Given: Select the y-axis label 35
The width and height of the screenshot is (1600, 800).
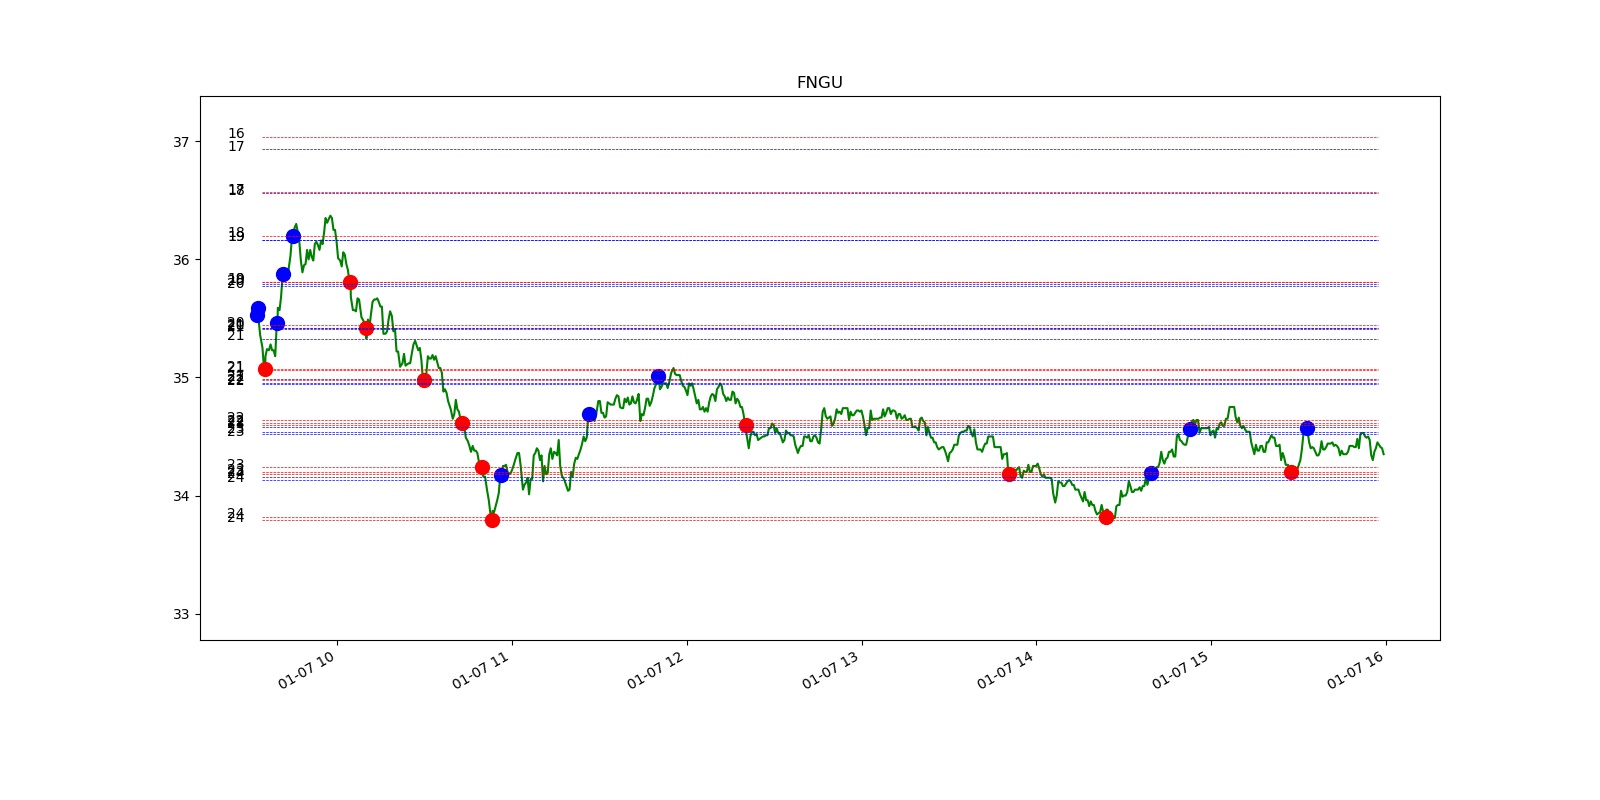Looking at the screenshot, I should (x=181, y=378).
